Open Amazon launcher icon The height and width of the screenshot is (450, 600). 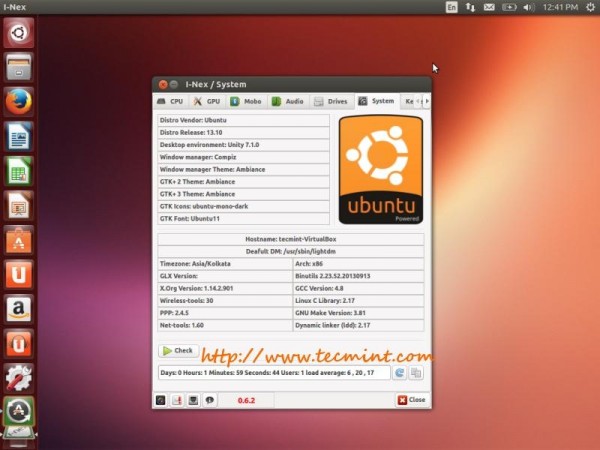[18, 309]
